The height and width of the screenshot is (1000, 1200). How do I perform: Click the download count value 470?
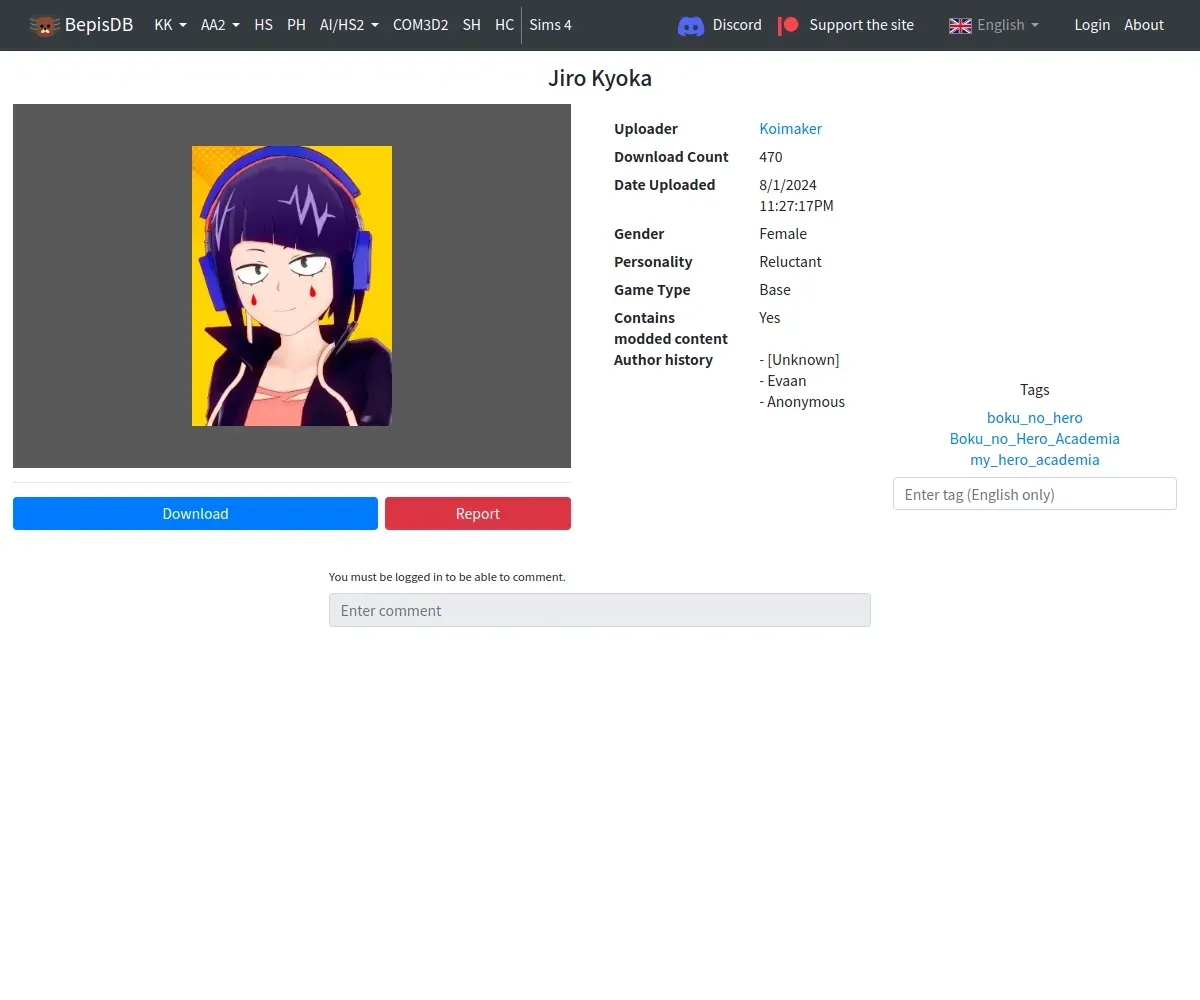pyautogui.click(x=771, y=157)
